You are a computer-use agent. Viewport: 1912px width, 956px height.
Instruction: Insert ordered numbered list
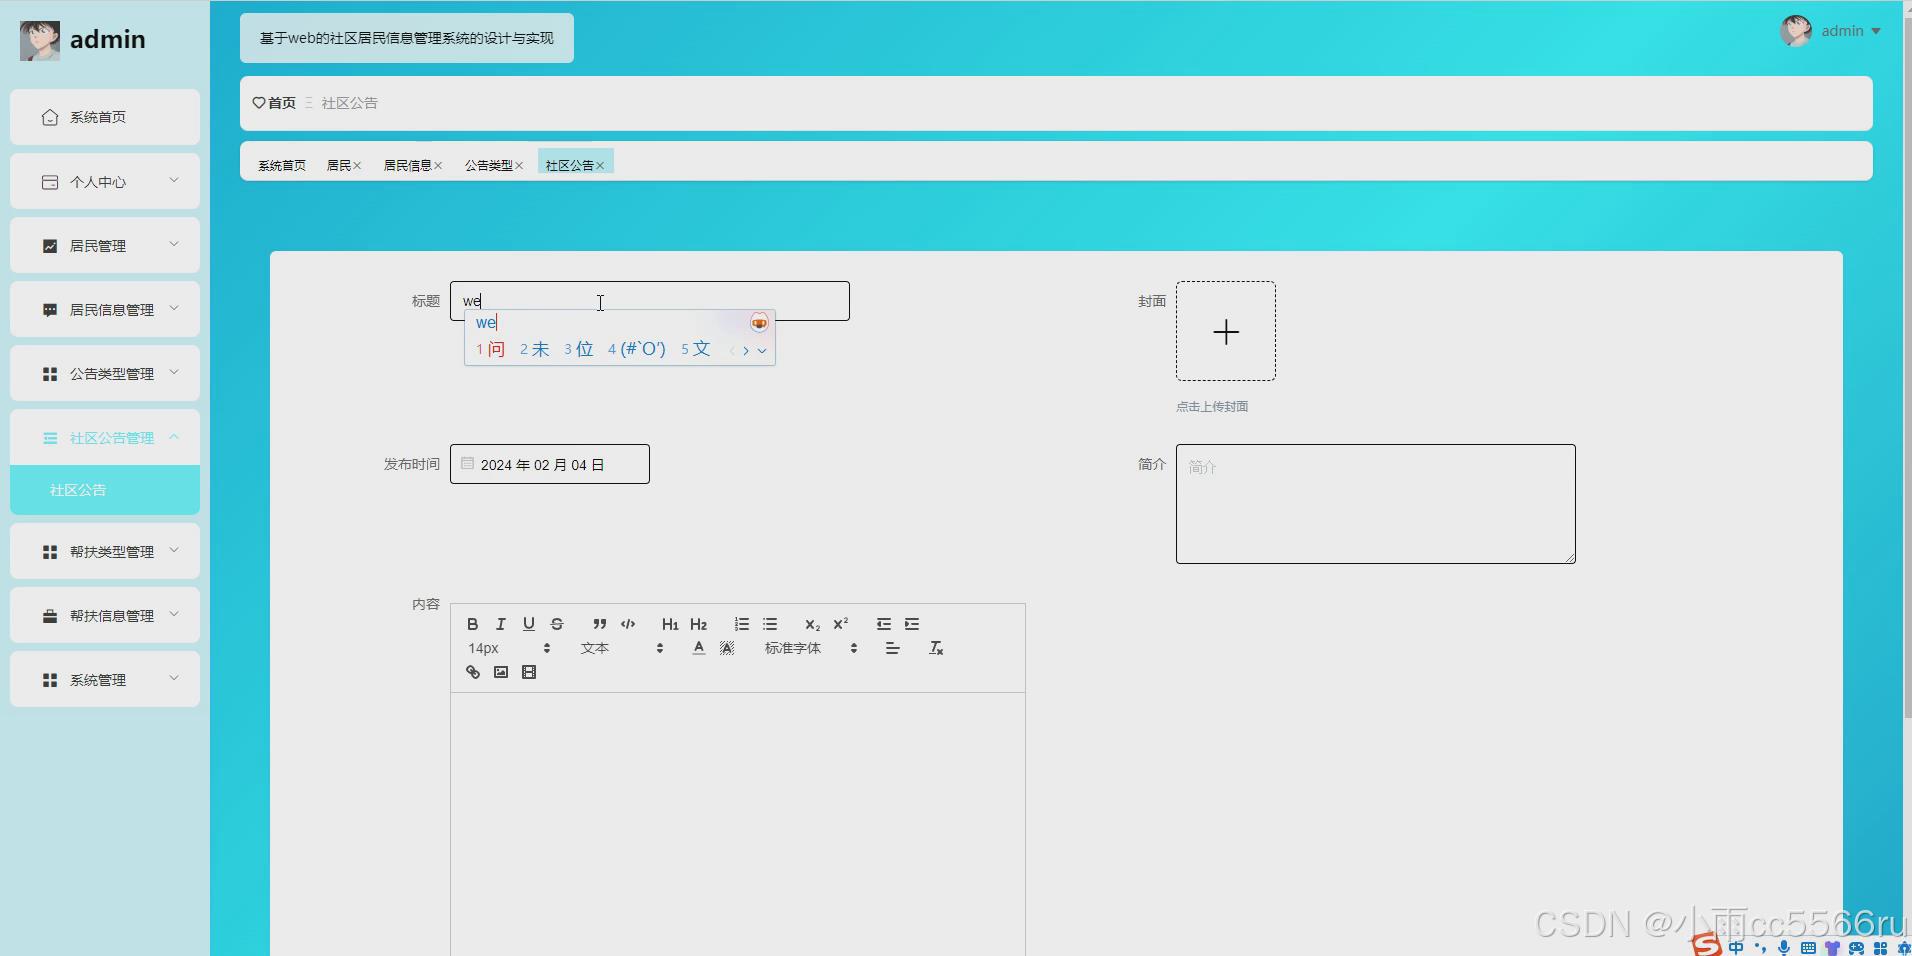741,624
